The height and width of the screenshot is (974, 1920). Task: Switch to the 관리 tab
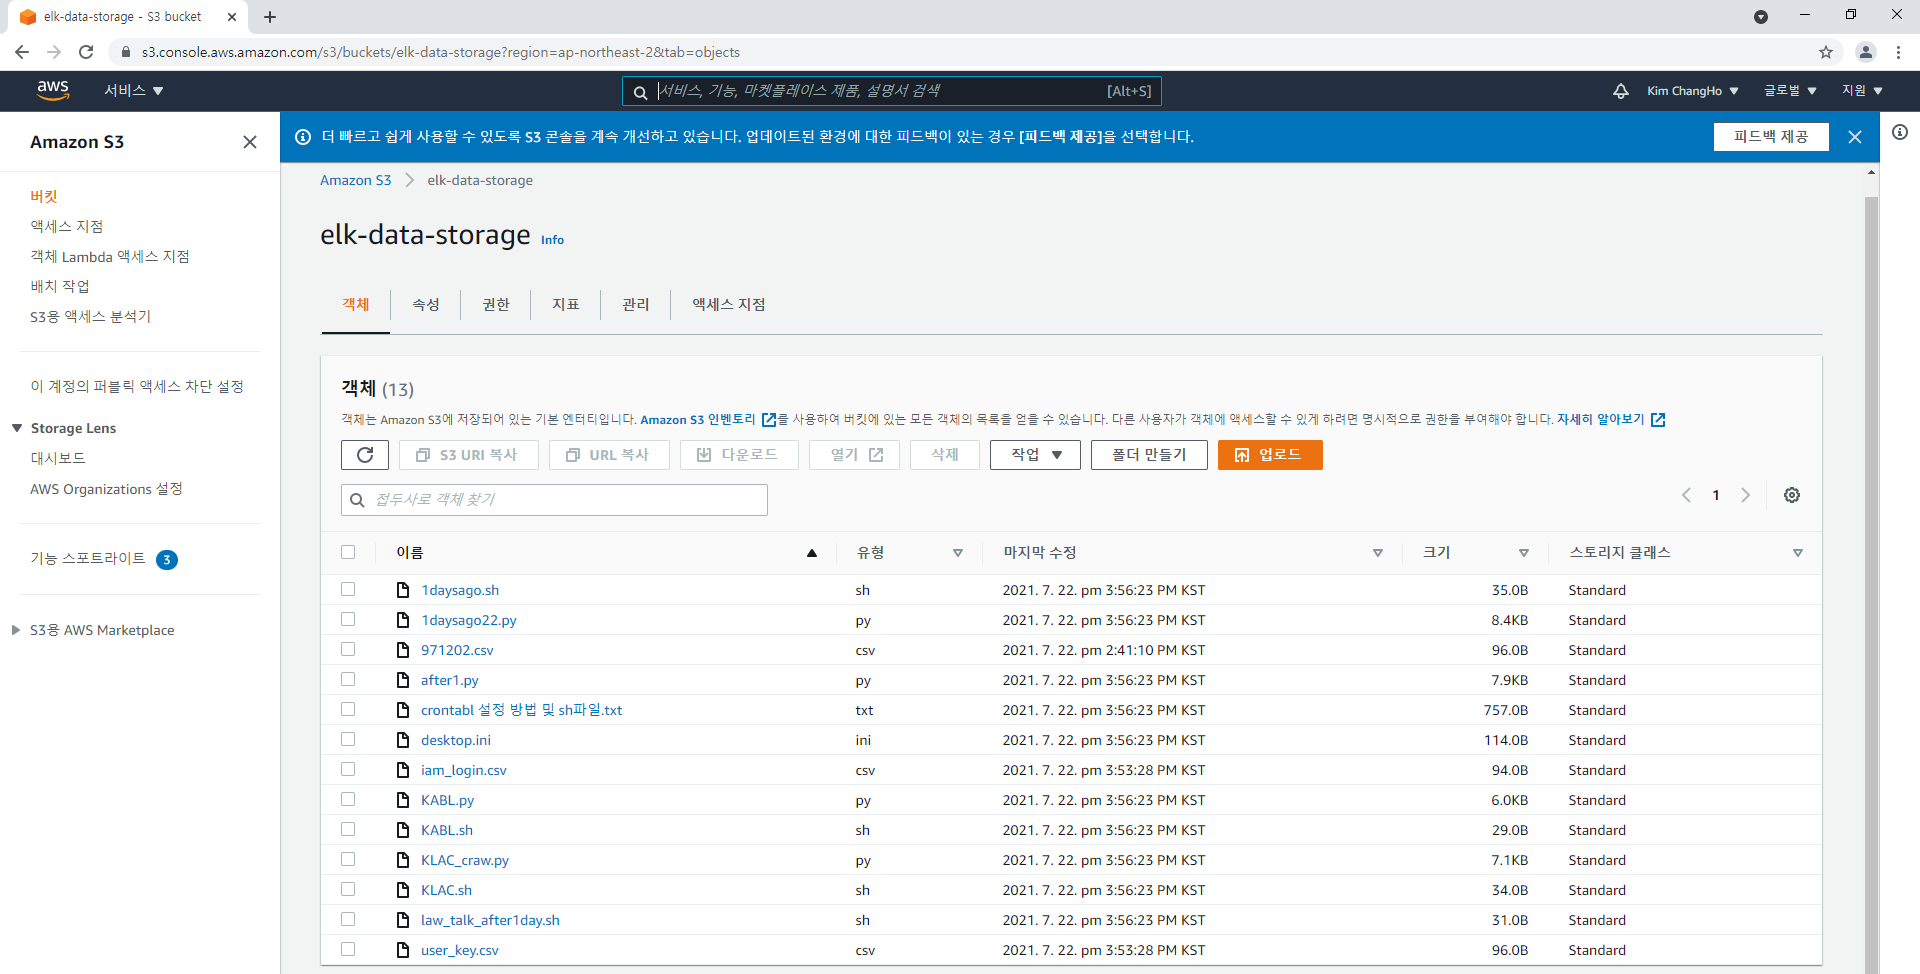point(636,304)
